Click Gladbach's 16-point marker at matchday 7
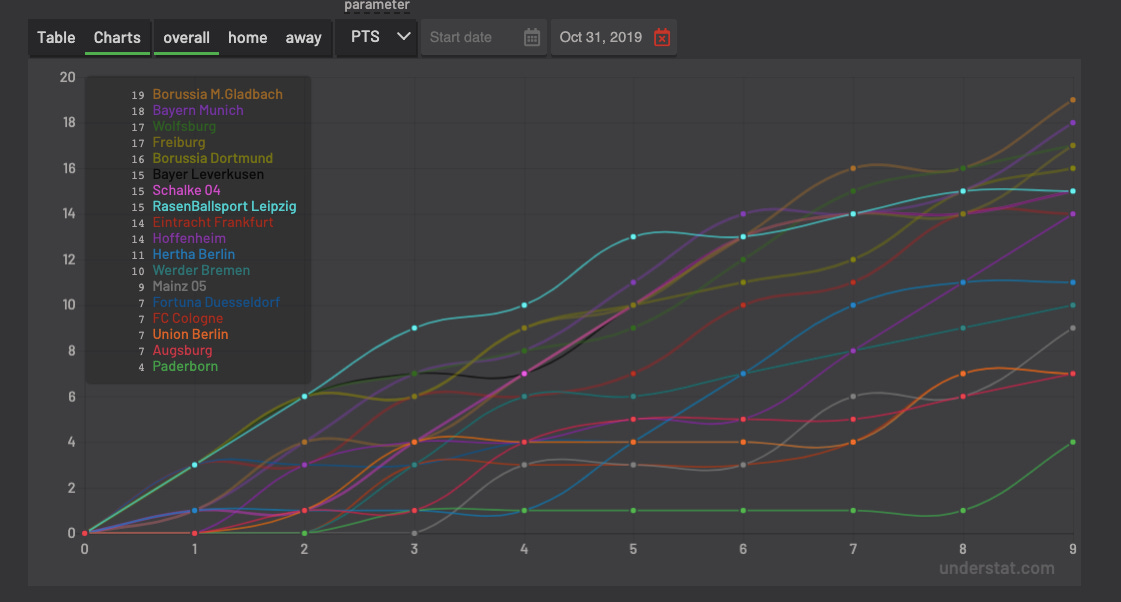 (x=853, y=169)
